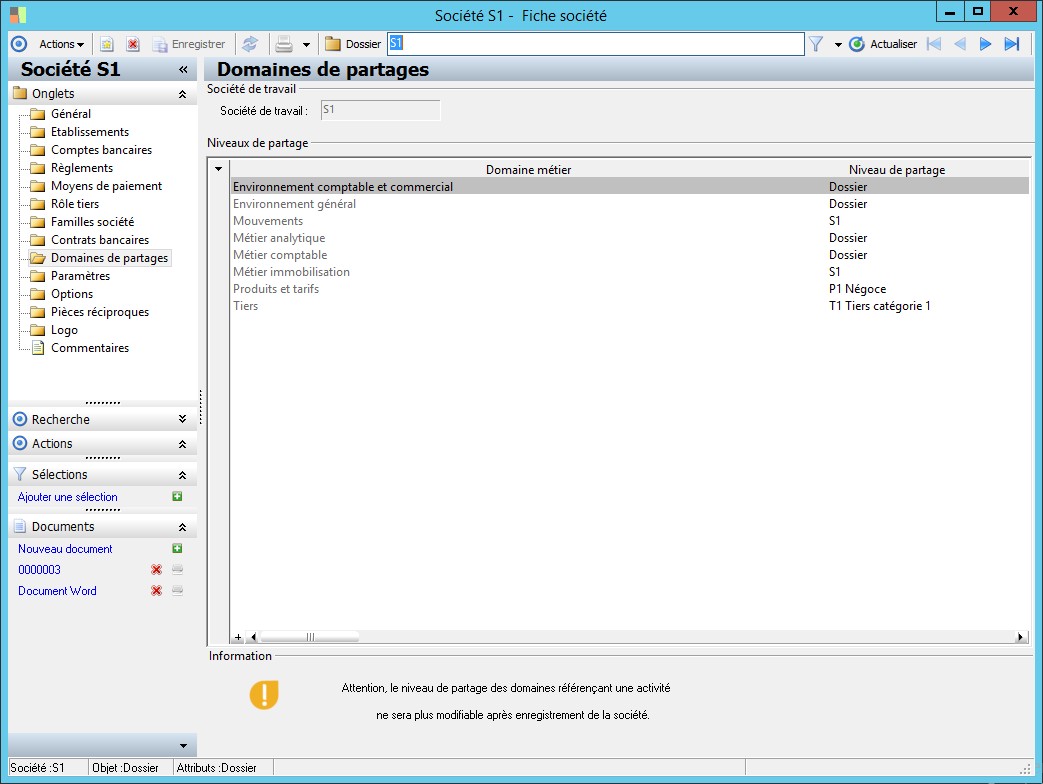Open the print options dropdown arrow
Viewport: 1043px width, 784px height.
[x=306, y=45]
